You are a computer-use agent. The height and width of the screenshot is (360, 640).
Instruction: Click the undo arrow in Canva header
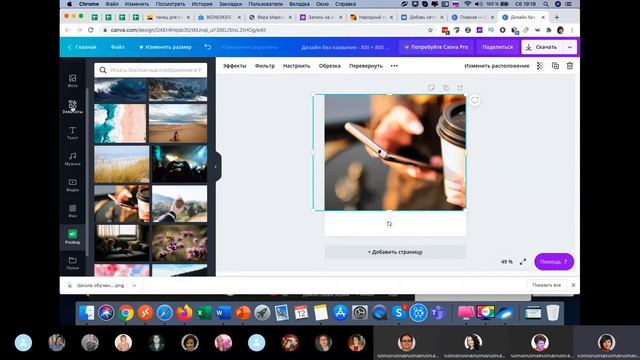(208, 47)
